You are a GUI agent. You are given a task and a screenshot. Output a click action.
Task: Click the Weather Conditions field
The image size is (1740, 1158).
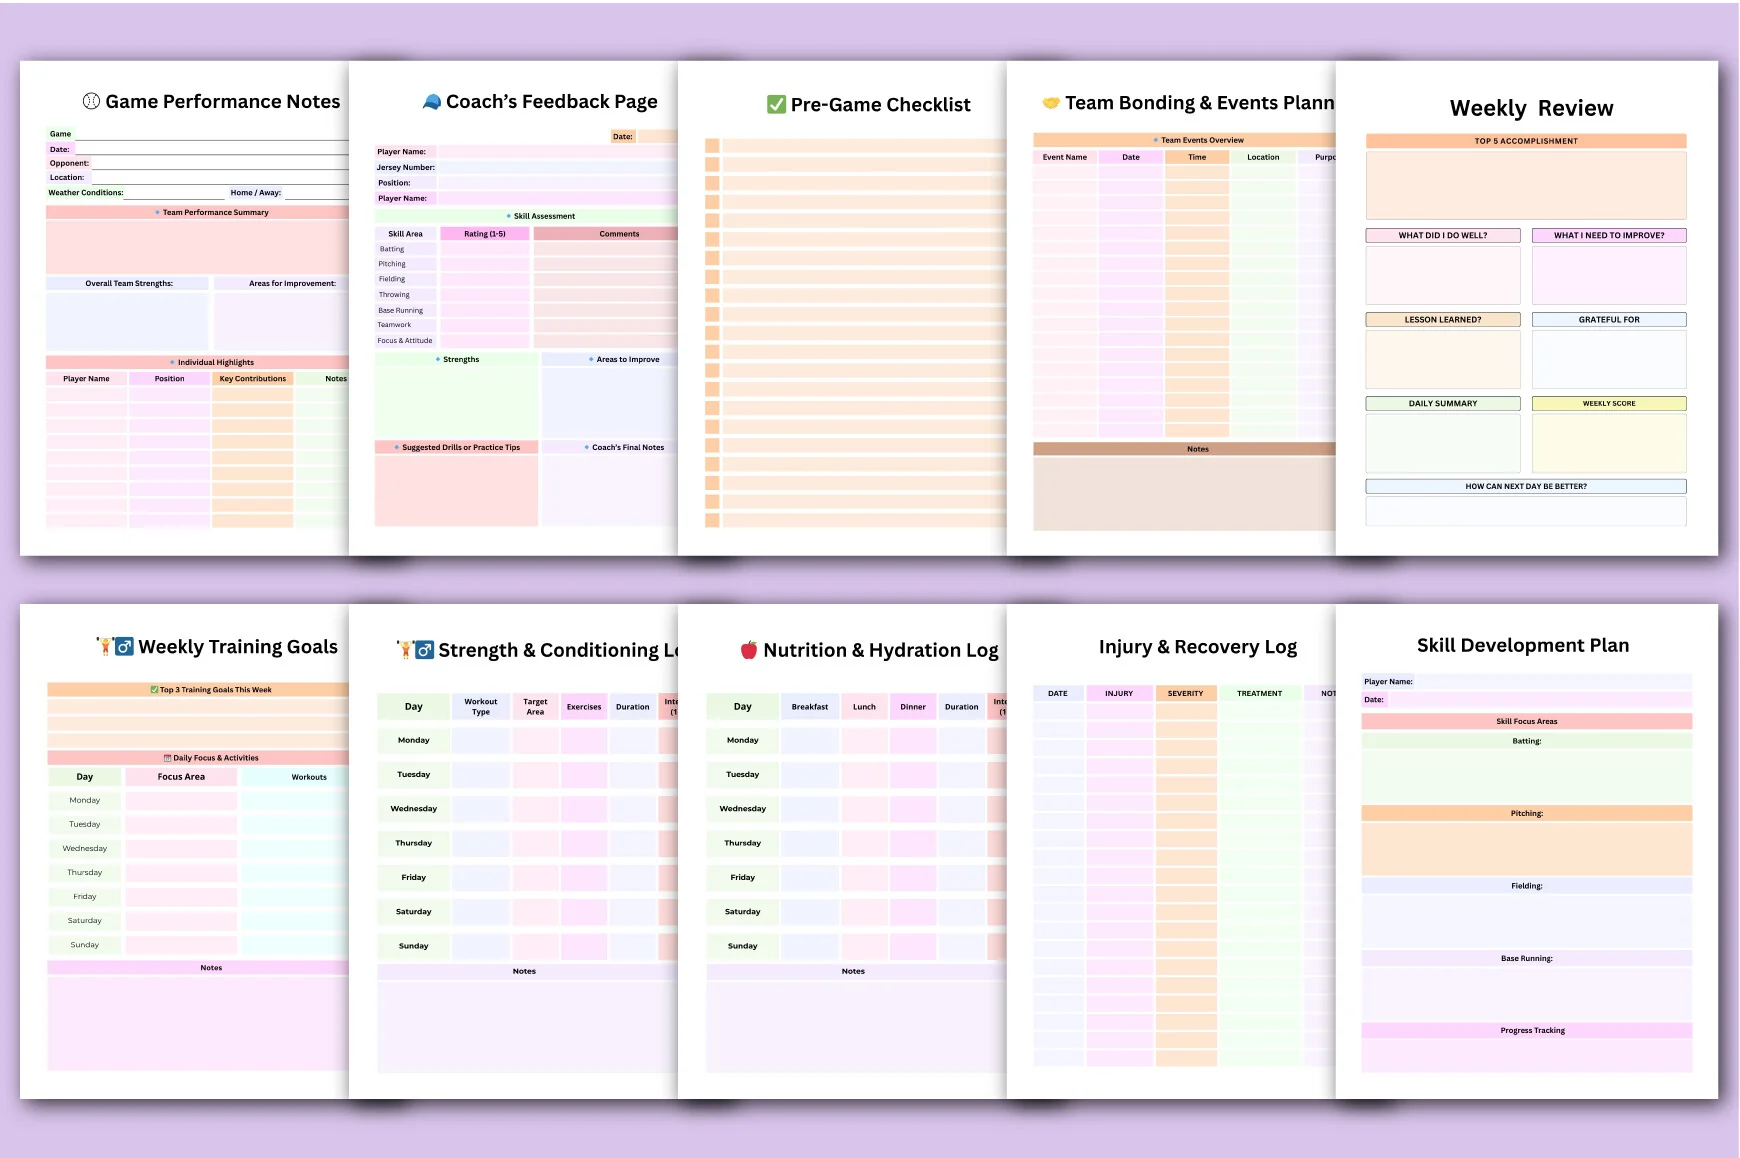point(175,192)
